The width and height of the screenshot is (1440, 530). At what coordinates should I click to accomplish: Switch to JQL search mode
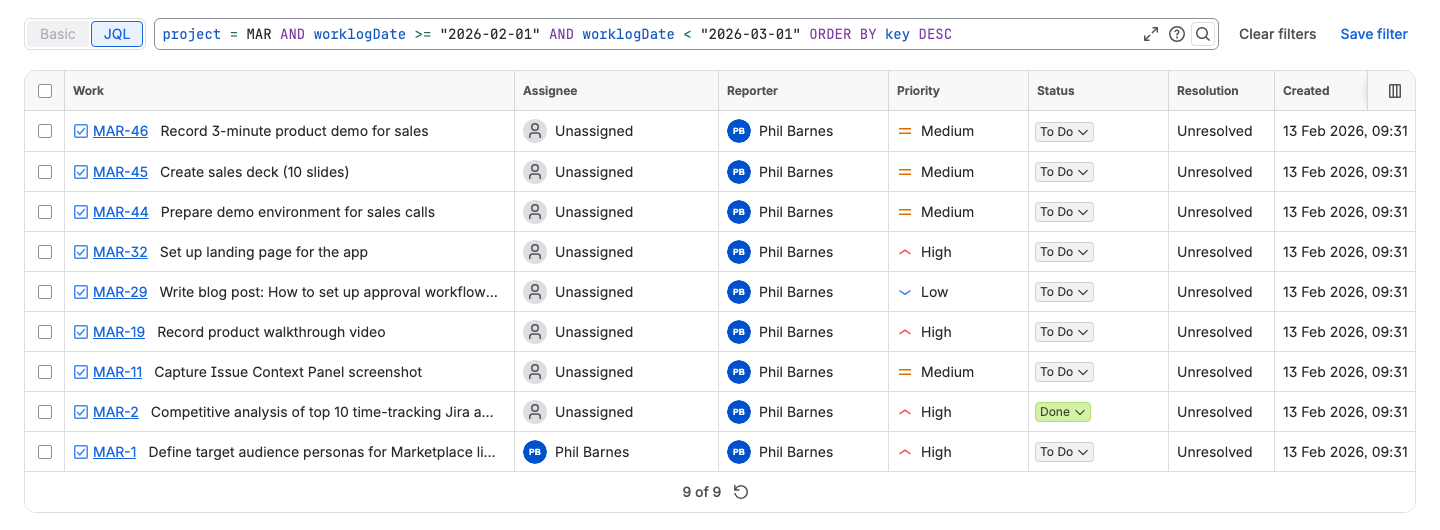coord(117,34)
